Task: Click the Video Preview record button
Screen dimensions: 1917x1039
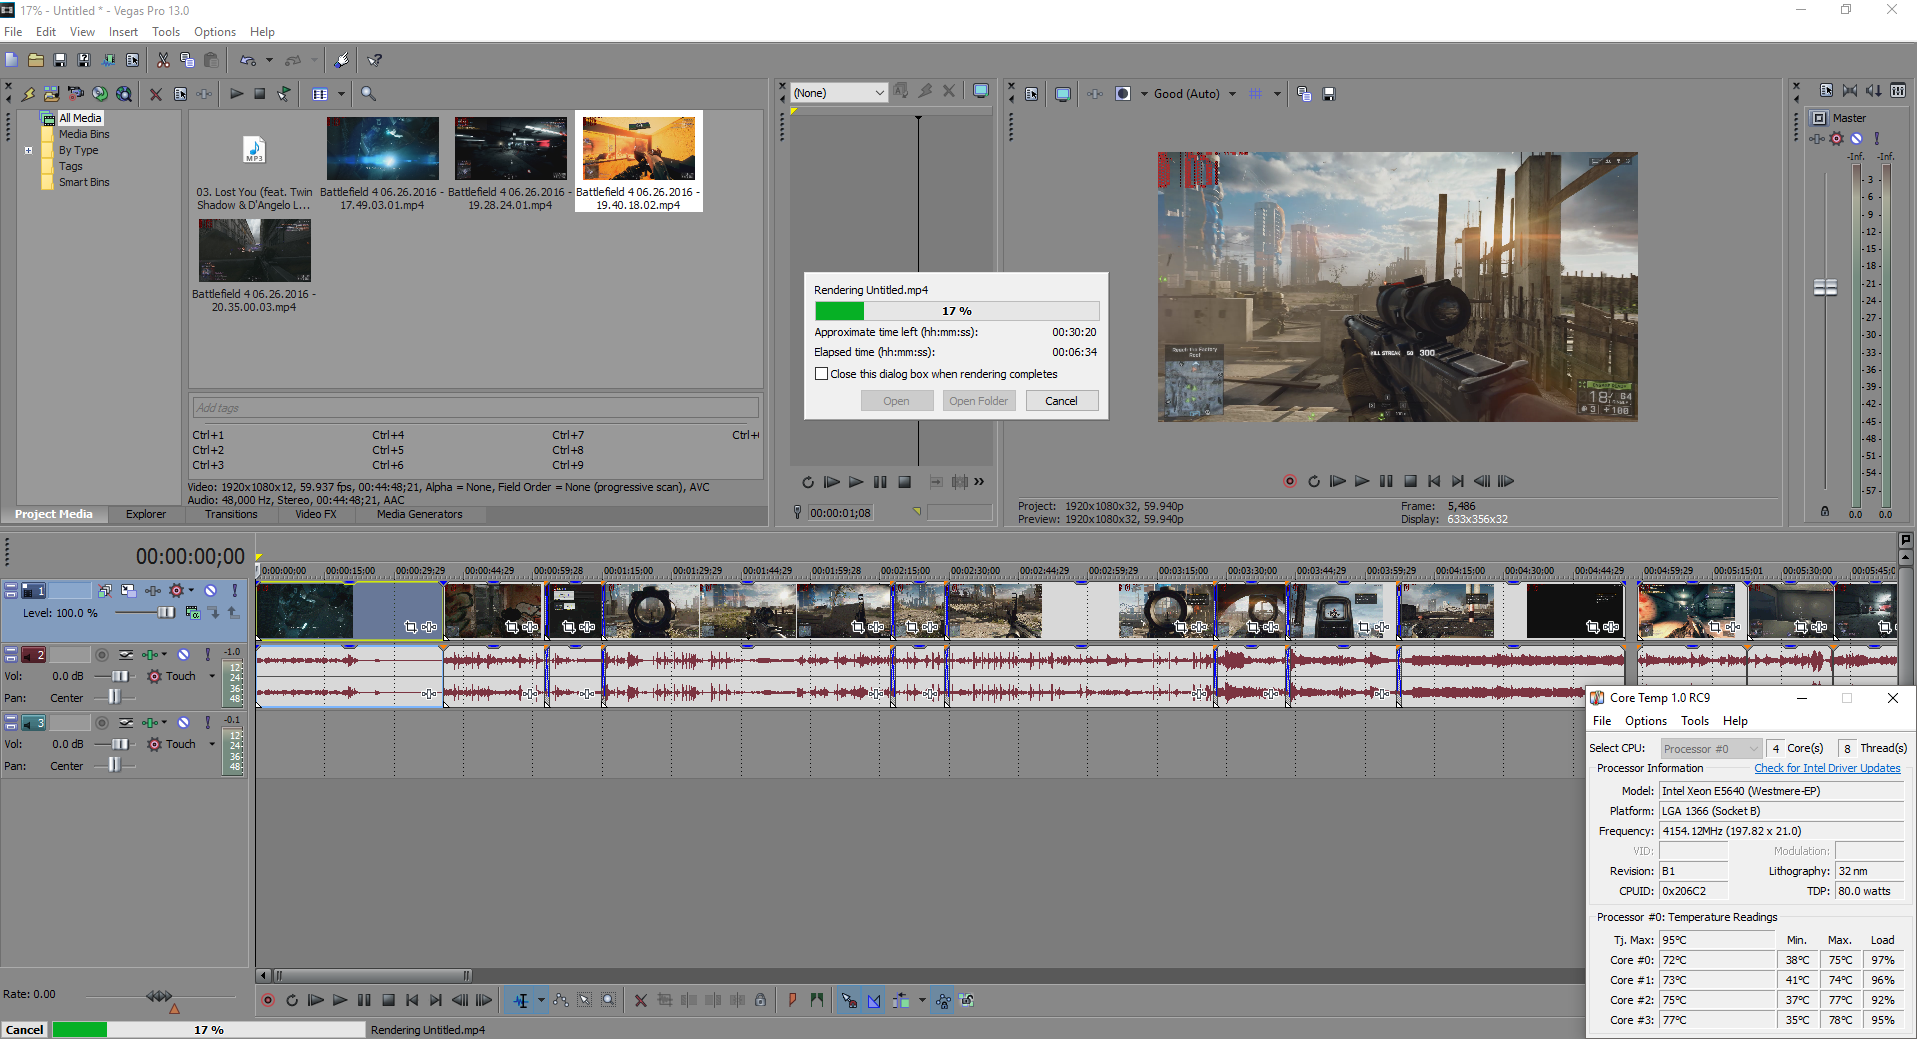Action: coord(1290,481)
